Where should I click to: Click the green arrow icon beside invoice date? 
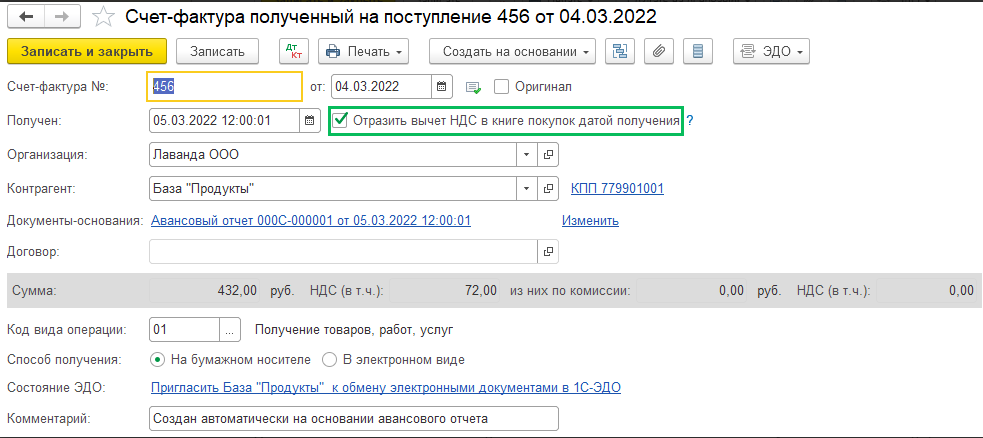coord(473,87)
